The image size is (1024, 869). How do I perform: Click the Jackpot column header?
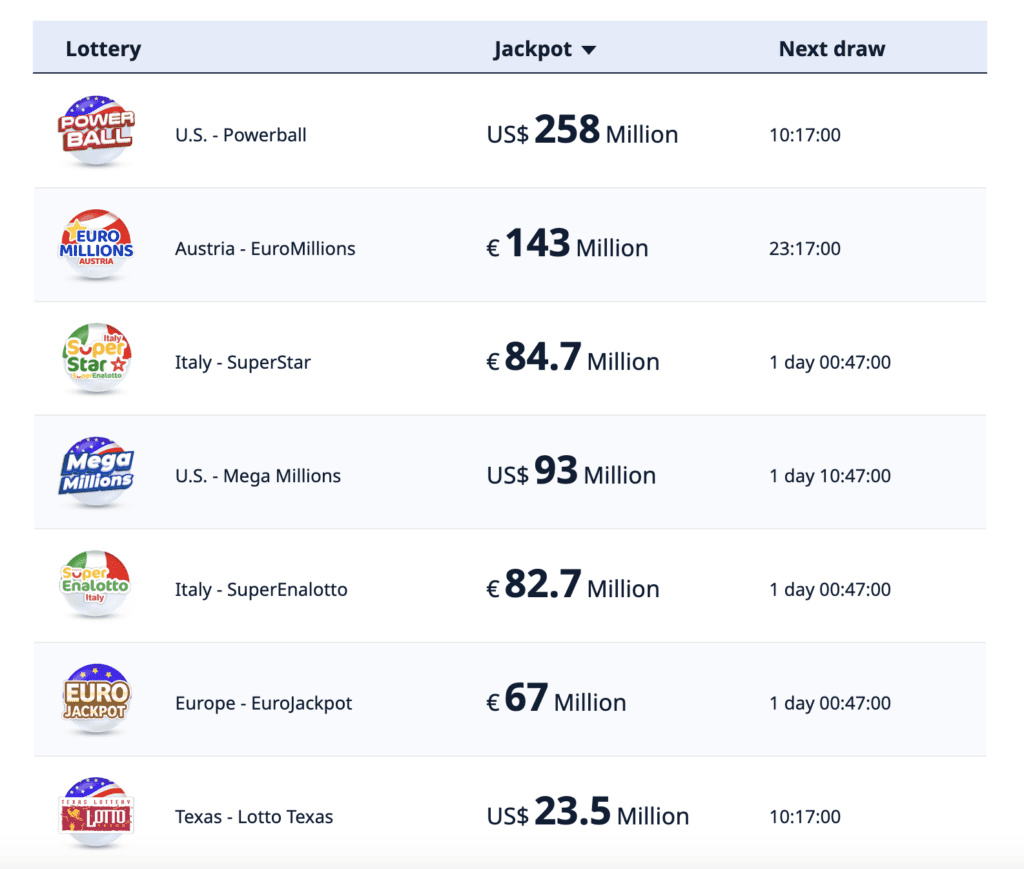pos(532,49)
